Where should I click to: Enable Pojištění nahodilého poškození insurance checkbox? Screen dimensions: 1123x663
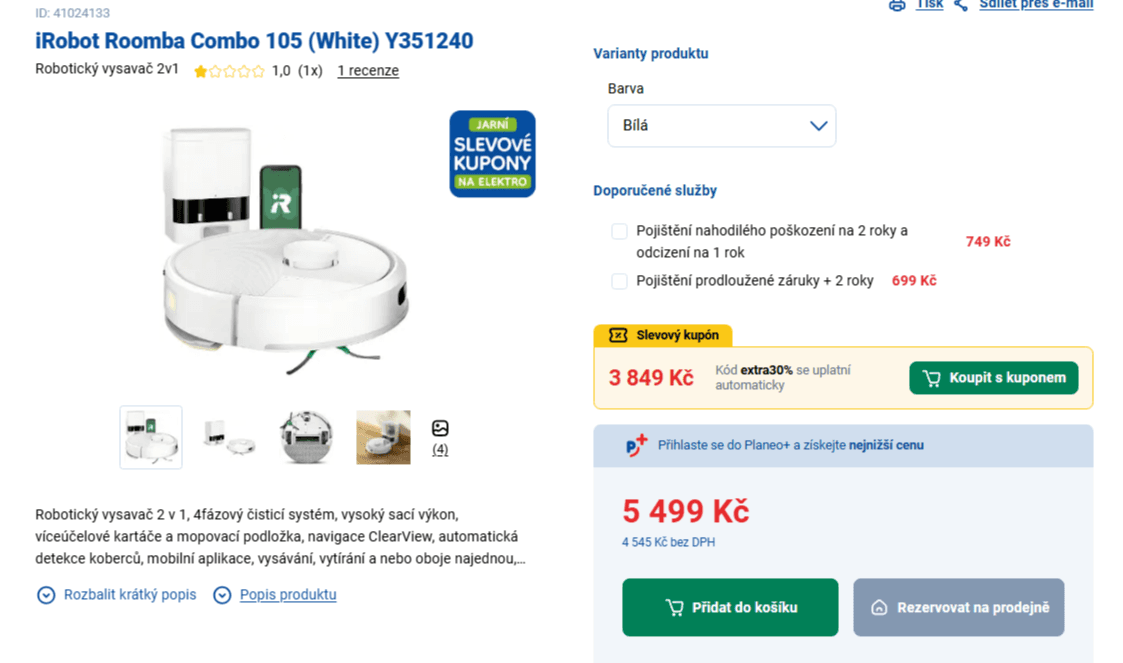tap(619, 231)
